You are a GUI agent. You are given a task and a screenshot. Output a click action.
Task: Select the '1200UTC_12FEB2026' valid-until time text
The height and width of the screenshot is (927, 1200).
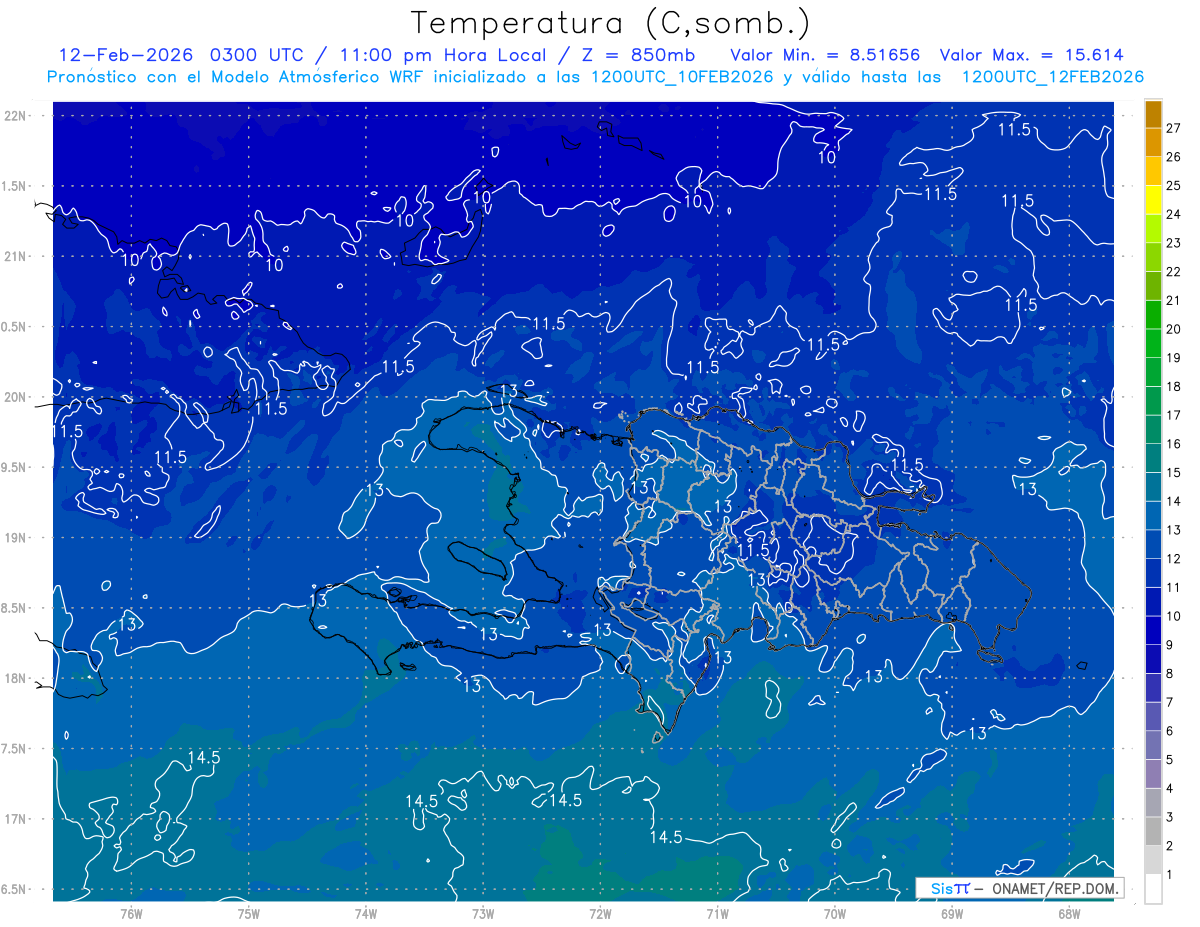[x=1052, y=77]
